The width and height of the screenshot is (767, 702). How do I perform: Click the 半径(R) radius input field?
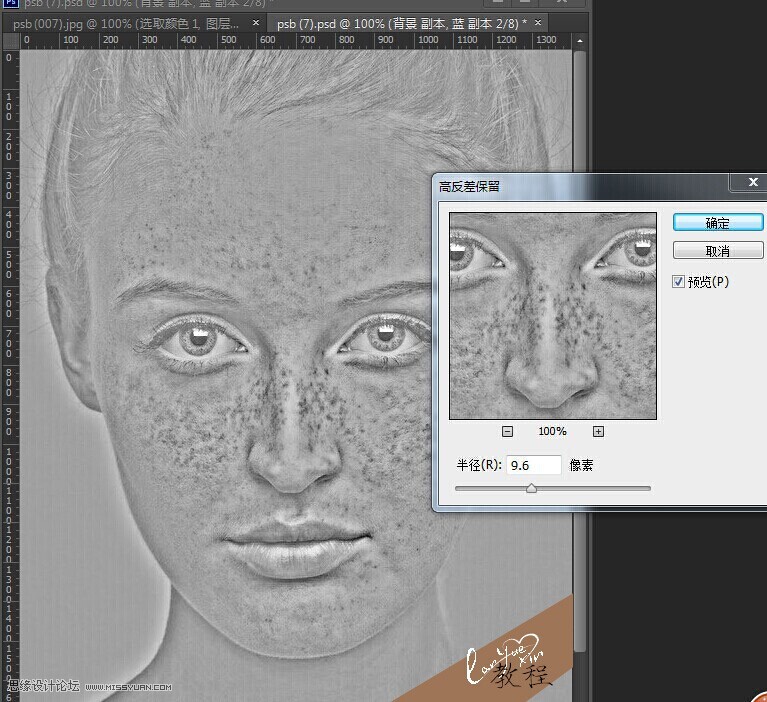(x=534, y=465)
